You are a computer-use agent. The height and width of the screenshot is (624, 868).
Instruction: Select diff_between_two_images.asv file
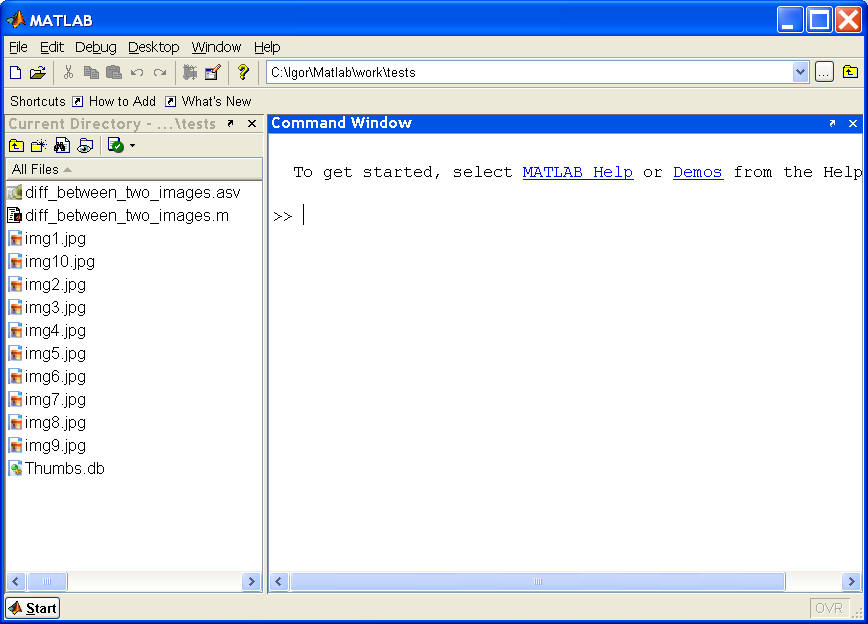click(133, 193)
